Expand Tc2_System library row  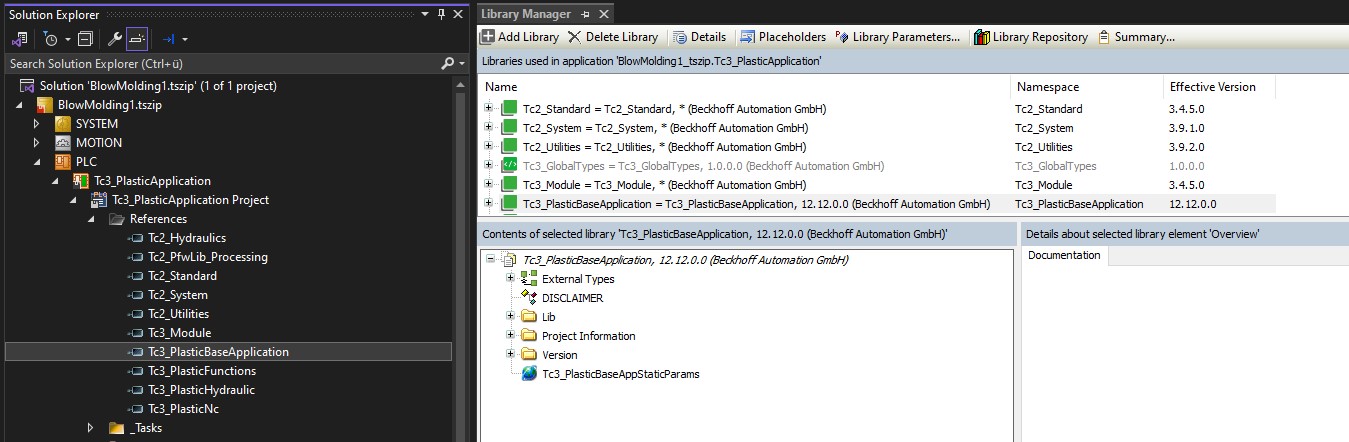[x=488, y=127]
